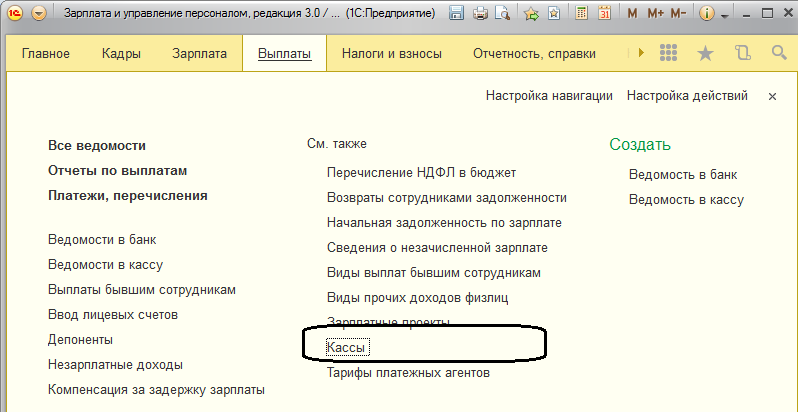Open the functions menu grid icon
798x412 pixels.
coord(667,52)
